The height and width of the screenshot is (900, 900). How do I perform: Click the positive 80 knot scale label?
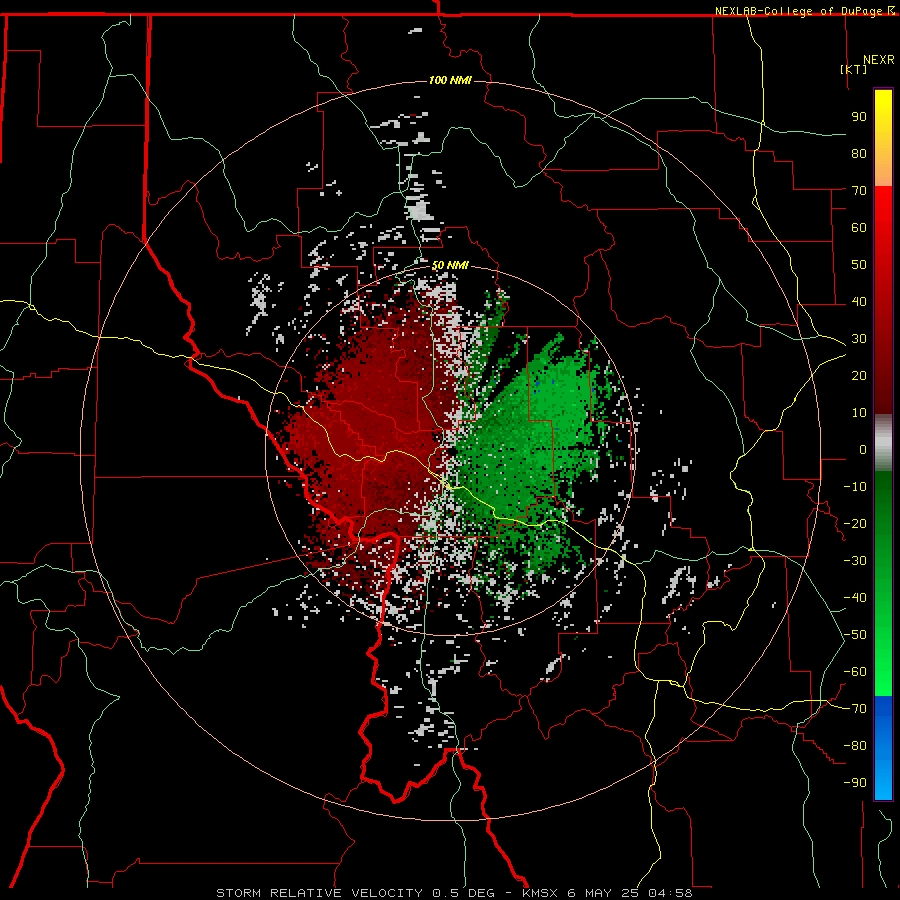[859, 153]
